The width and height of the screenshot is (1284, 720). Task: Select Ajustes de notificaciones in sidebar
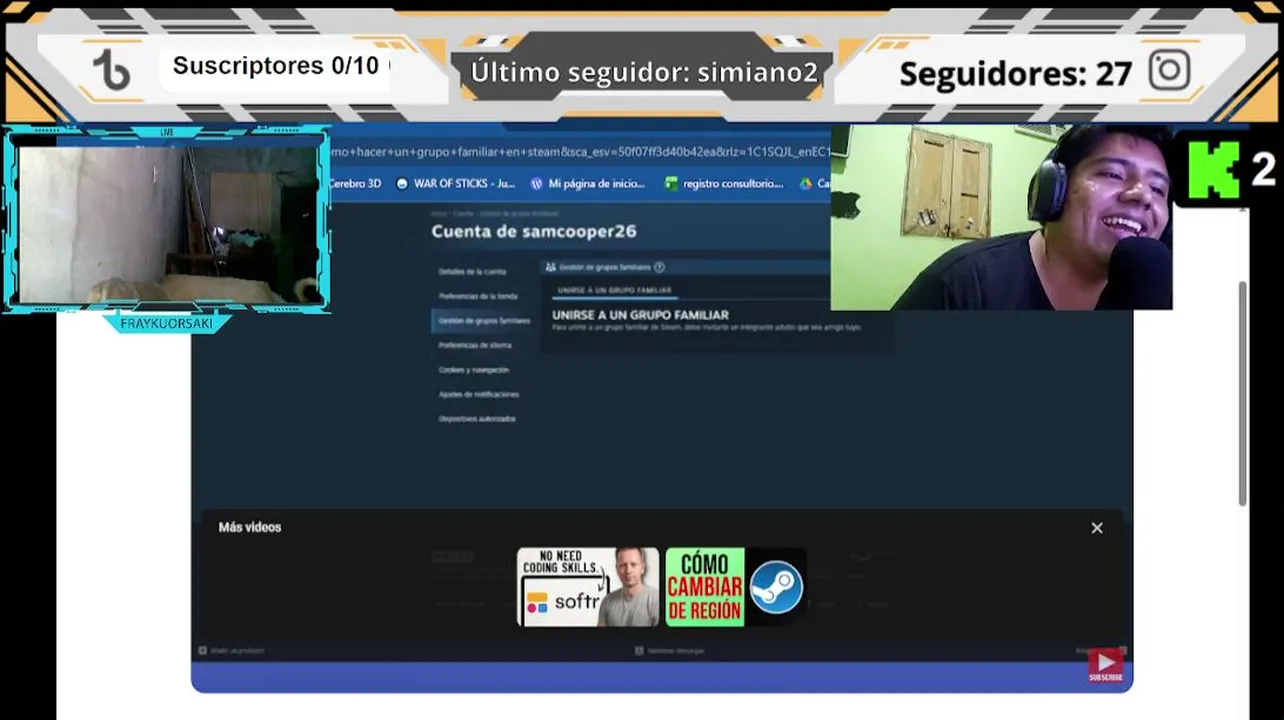[x=479, y=394]
